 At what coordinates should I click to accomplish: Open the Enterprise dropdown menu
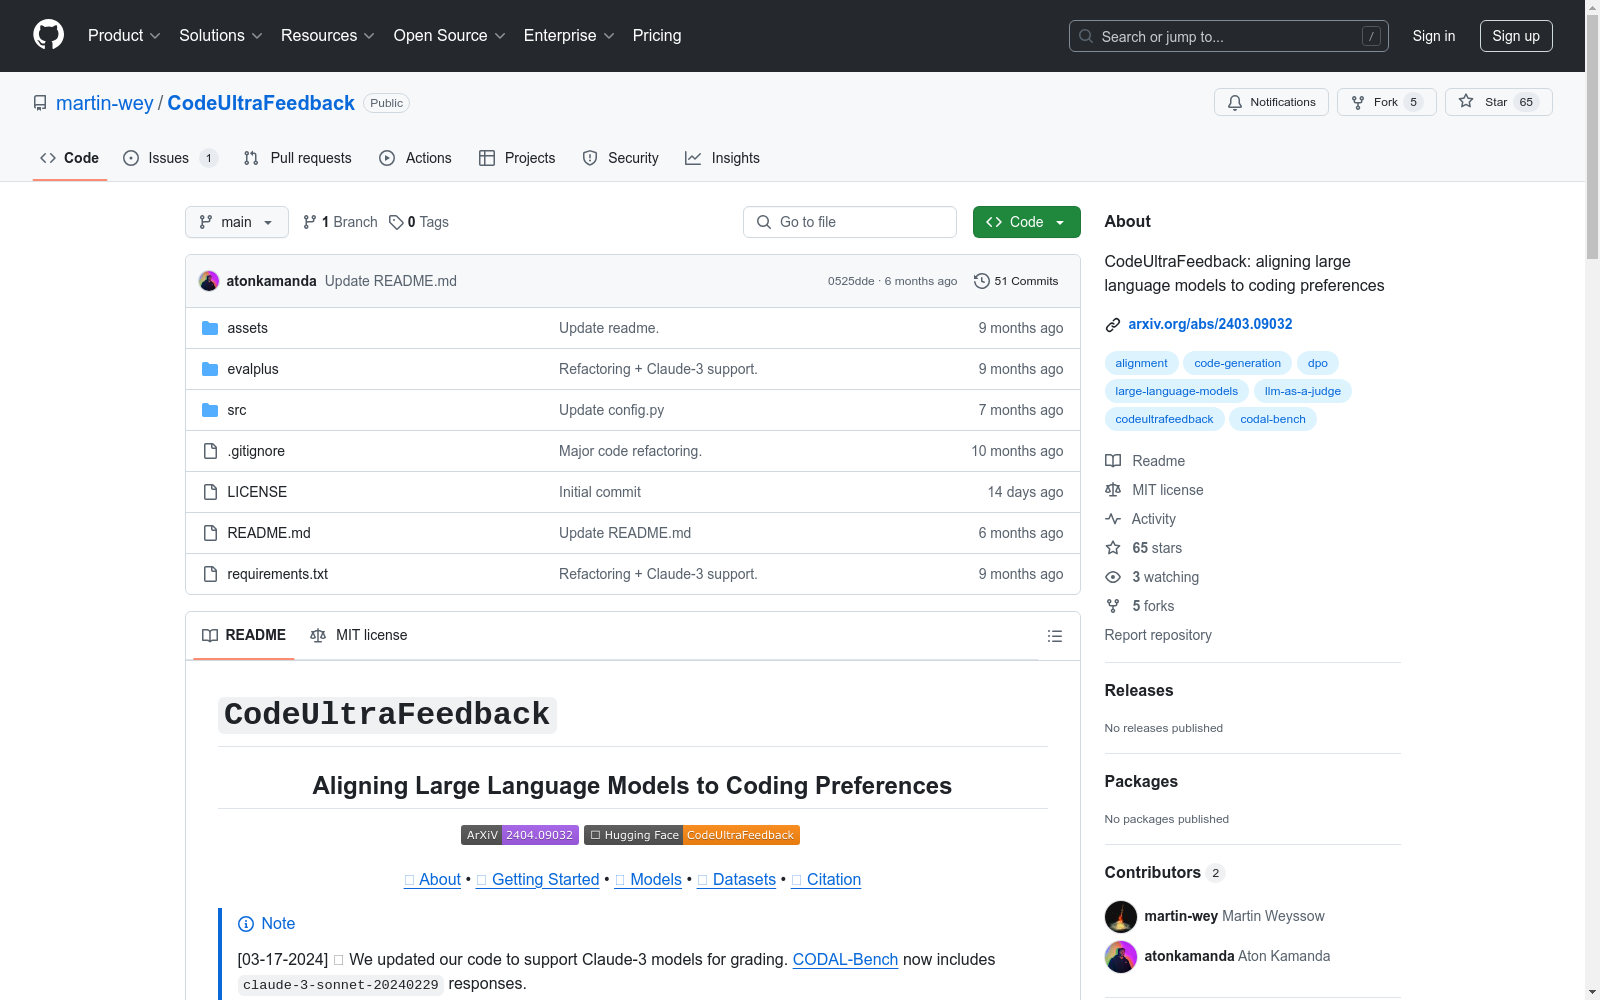[x=569, y=35]
